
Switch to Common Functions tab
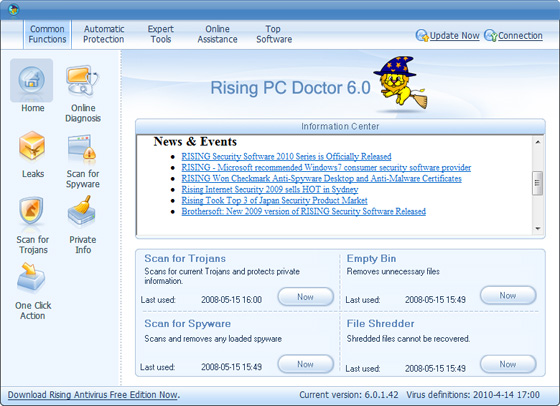48,34
